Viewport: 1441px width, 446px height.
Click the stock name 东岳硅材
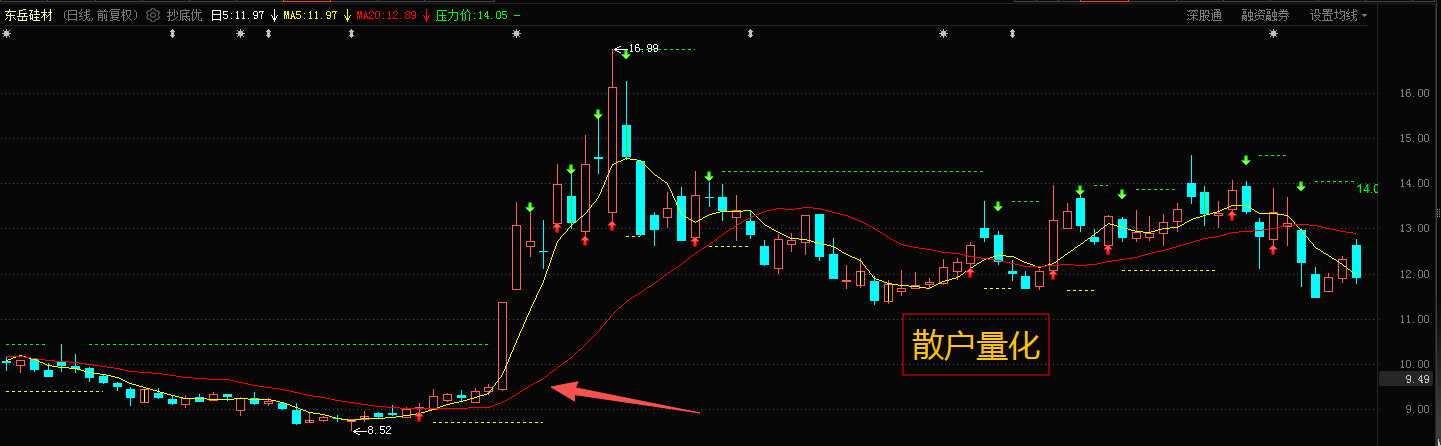point(29,15)
